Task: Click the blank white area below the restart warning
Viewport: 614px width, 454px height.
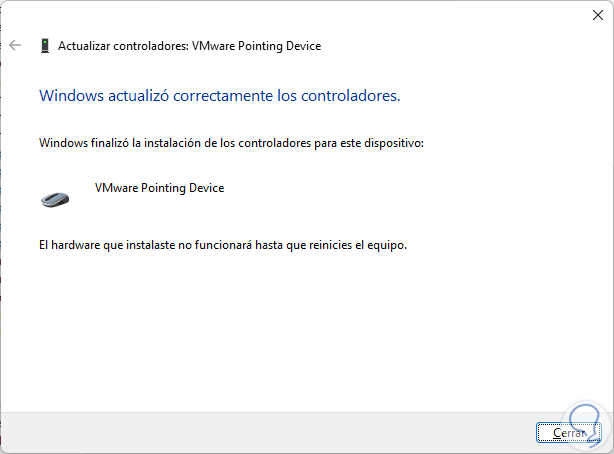Action: point(300,330)
